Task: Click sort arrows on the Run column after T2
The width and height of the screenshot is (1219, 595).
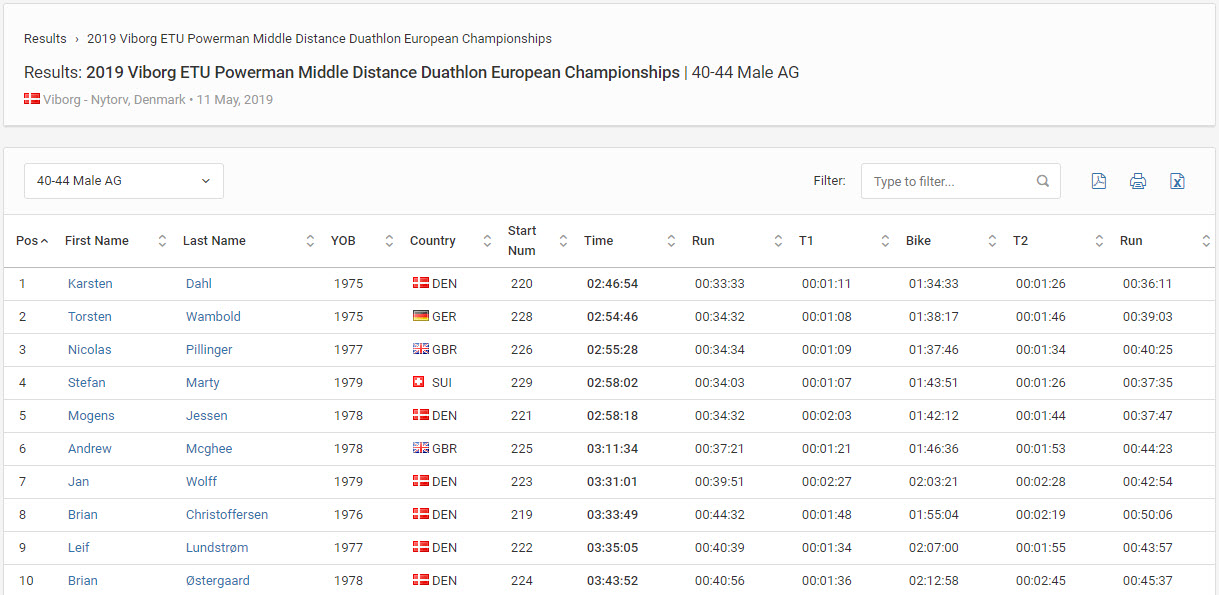Action: pos(1206,241)
